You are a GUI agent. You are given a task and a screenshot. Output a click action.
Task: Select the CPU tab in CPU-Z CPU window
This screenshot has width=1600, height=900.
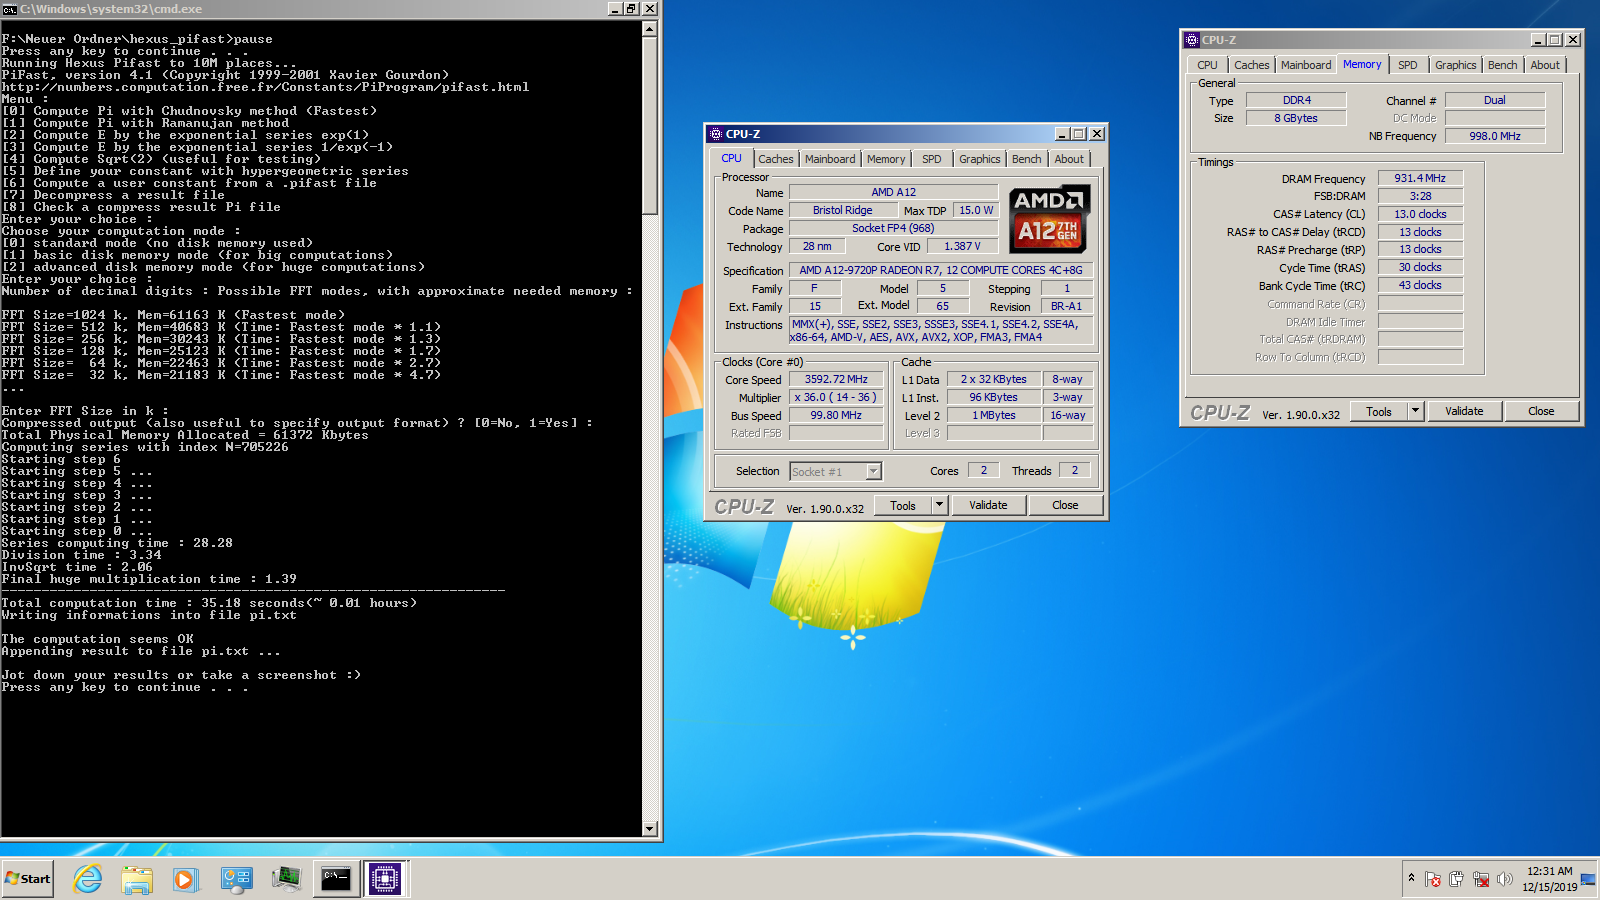pyautogui.click(x=732, y=158)
